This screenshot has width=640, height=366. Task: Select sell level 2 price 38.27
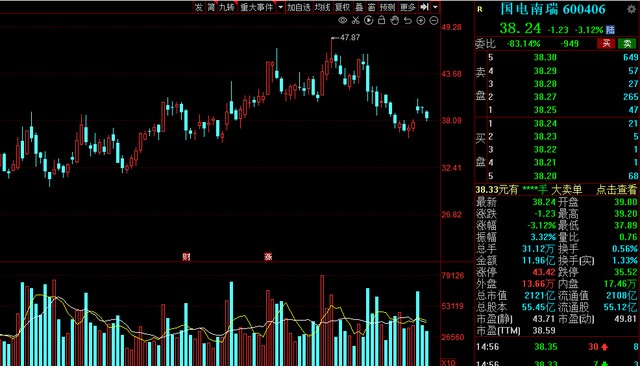tap(545, 97)
